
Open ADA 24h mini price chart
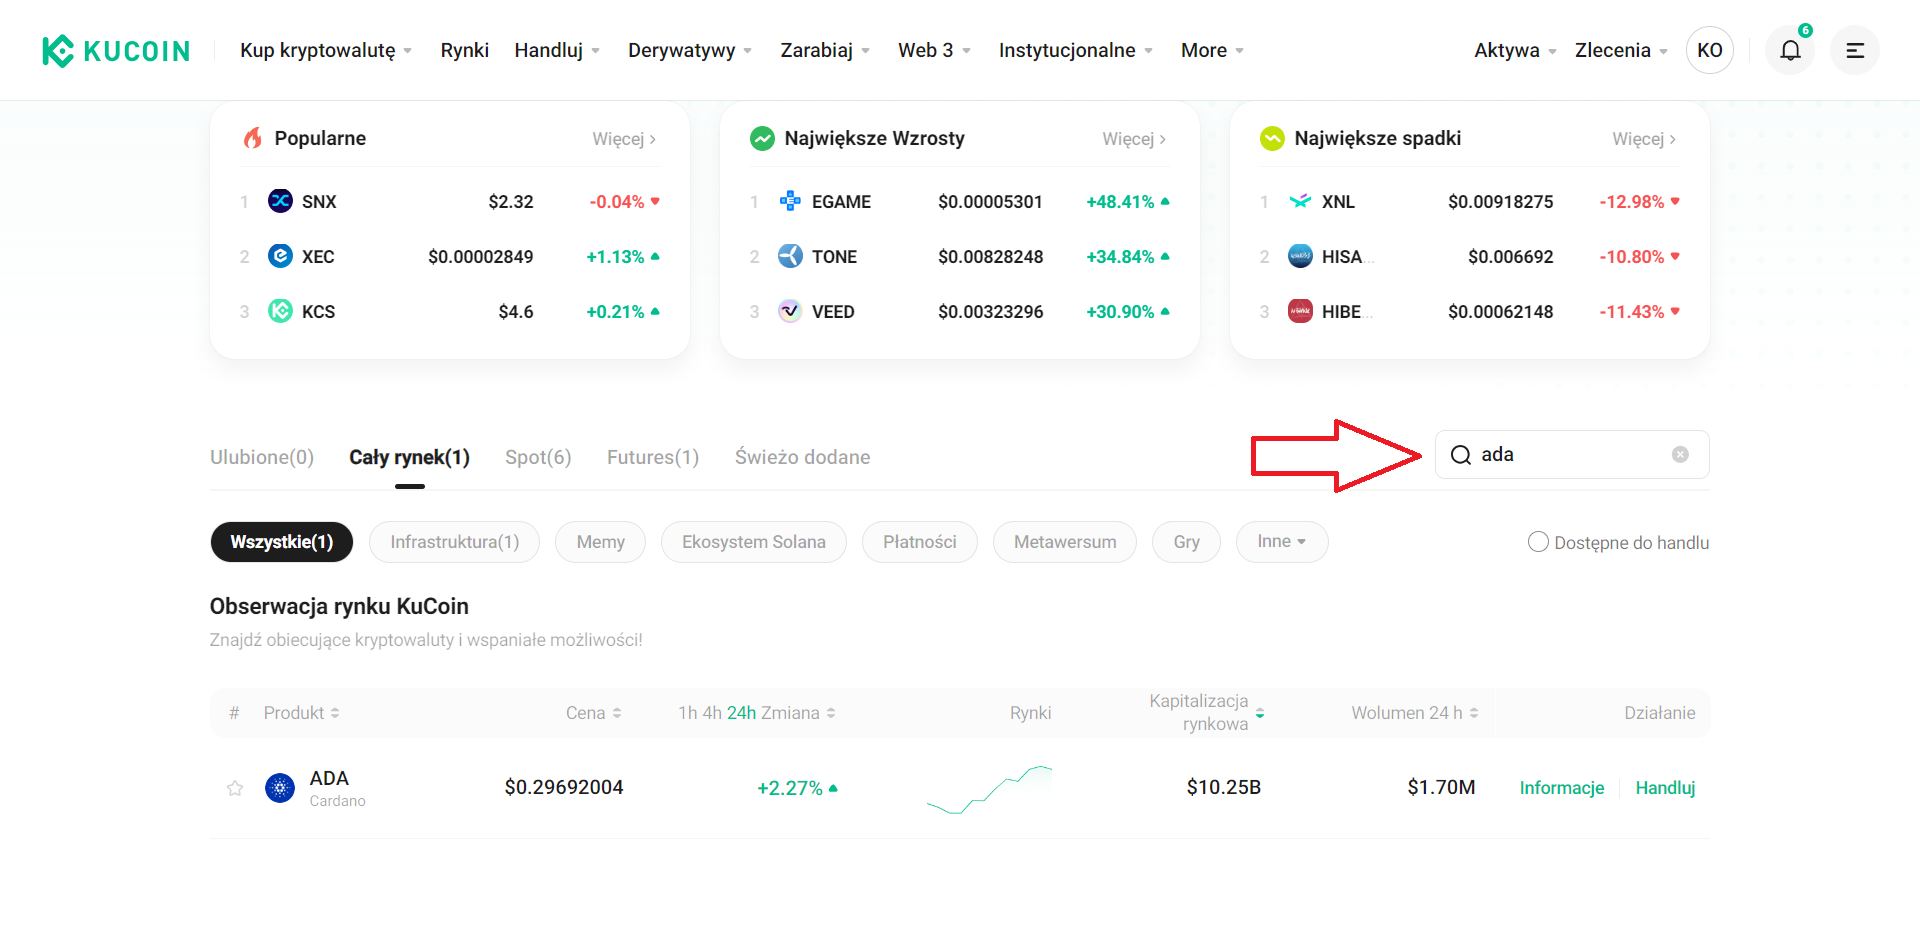click(990, 789)
